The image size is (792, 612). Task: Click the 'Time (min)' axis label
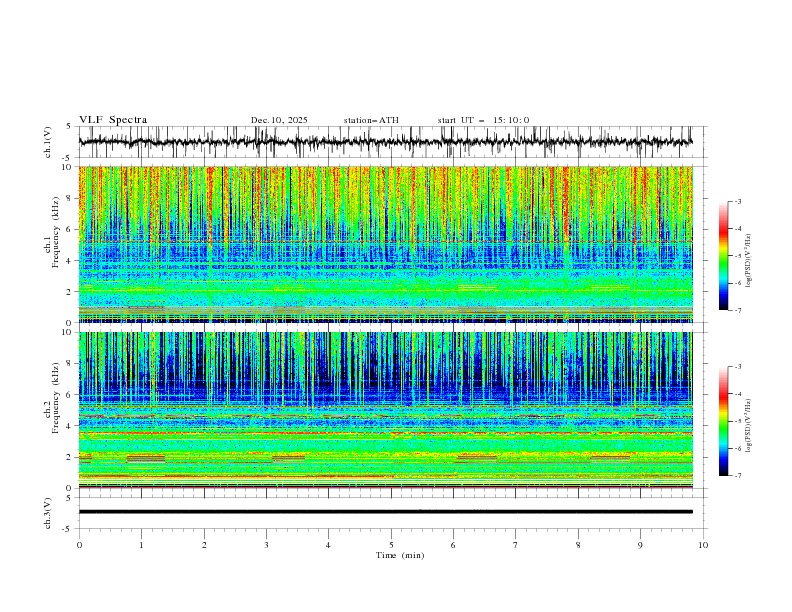(400, 555)
